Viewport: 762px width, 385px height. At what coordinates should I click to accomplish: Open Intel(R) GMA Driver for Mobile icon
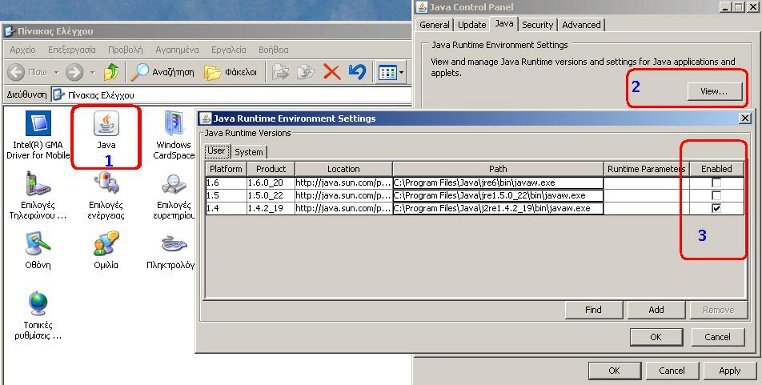pos(38,124)
